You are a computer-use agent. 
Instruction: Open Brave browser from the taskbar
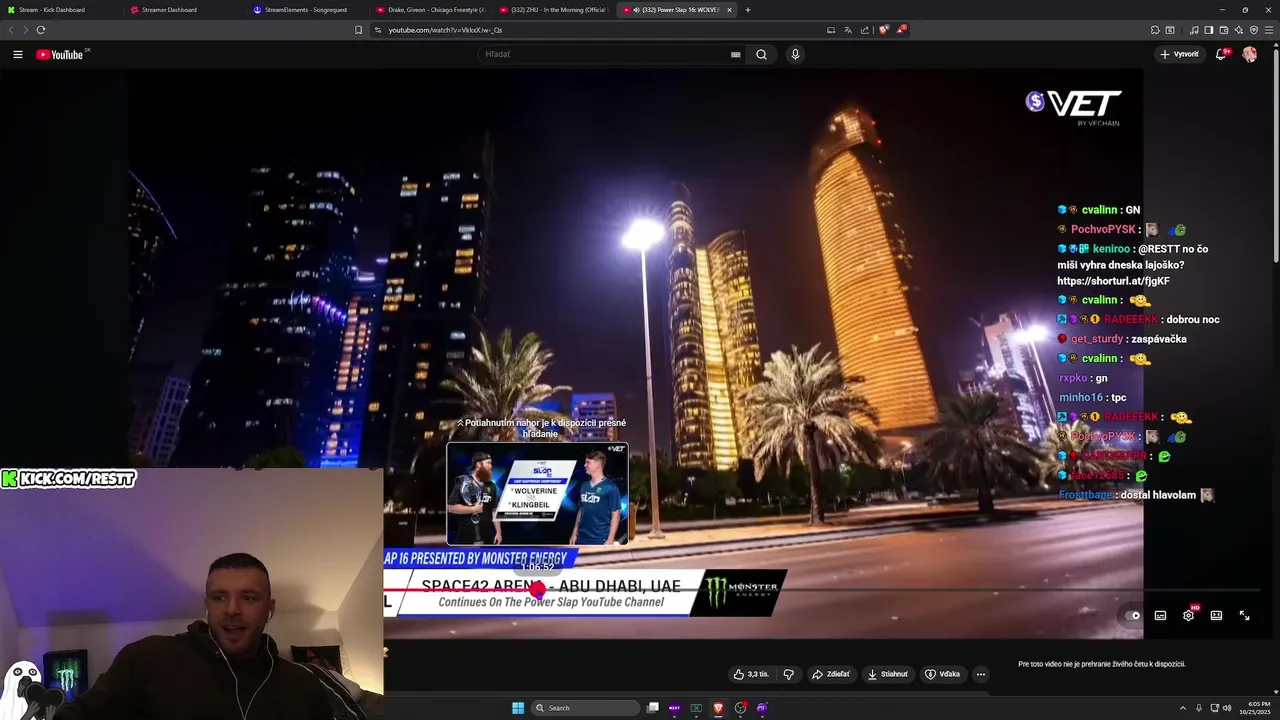718,708
